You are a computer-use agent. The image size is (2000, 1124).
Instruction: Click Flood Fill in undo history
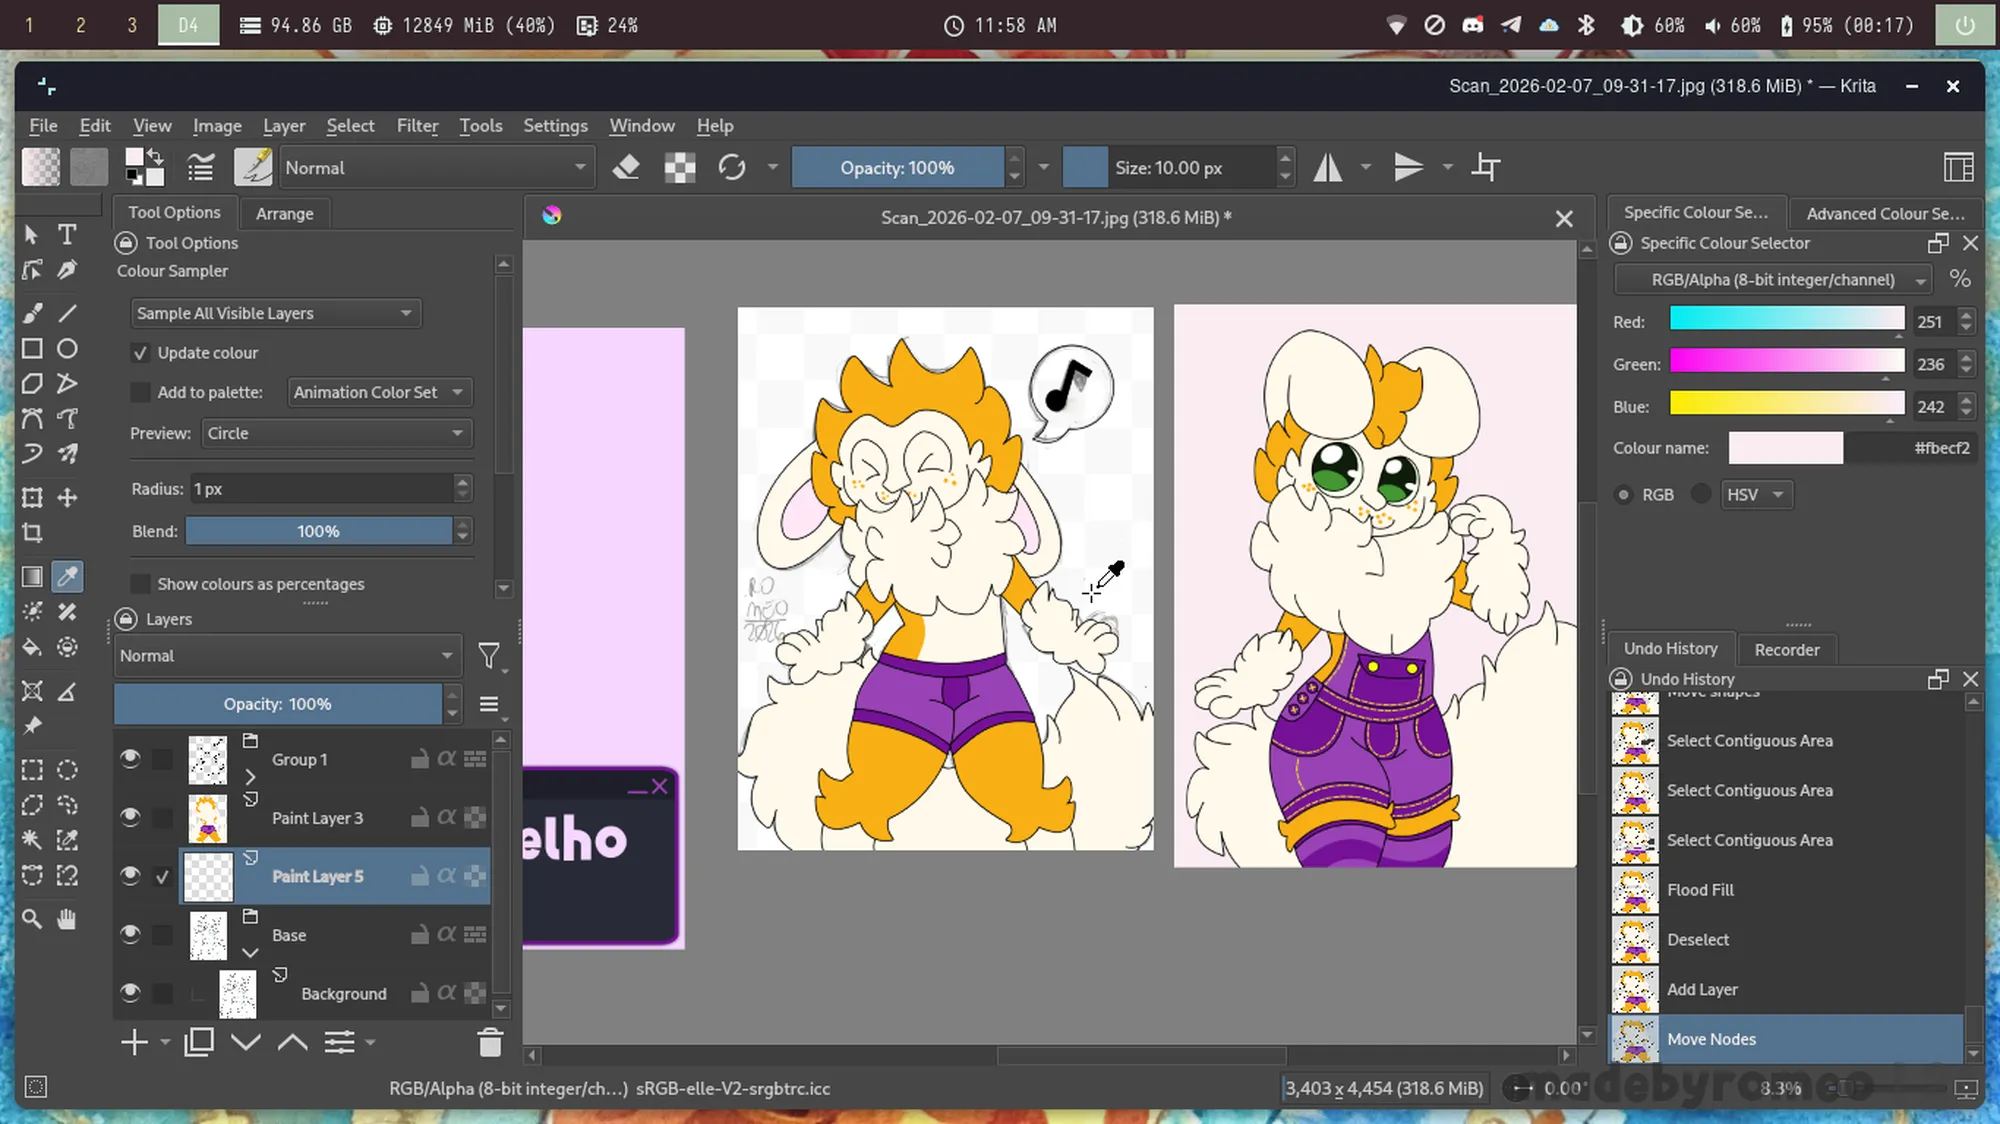(1700, 890)
